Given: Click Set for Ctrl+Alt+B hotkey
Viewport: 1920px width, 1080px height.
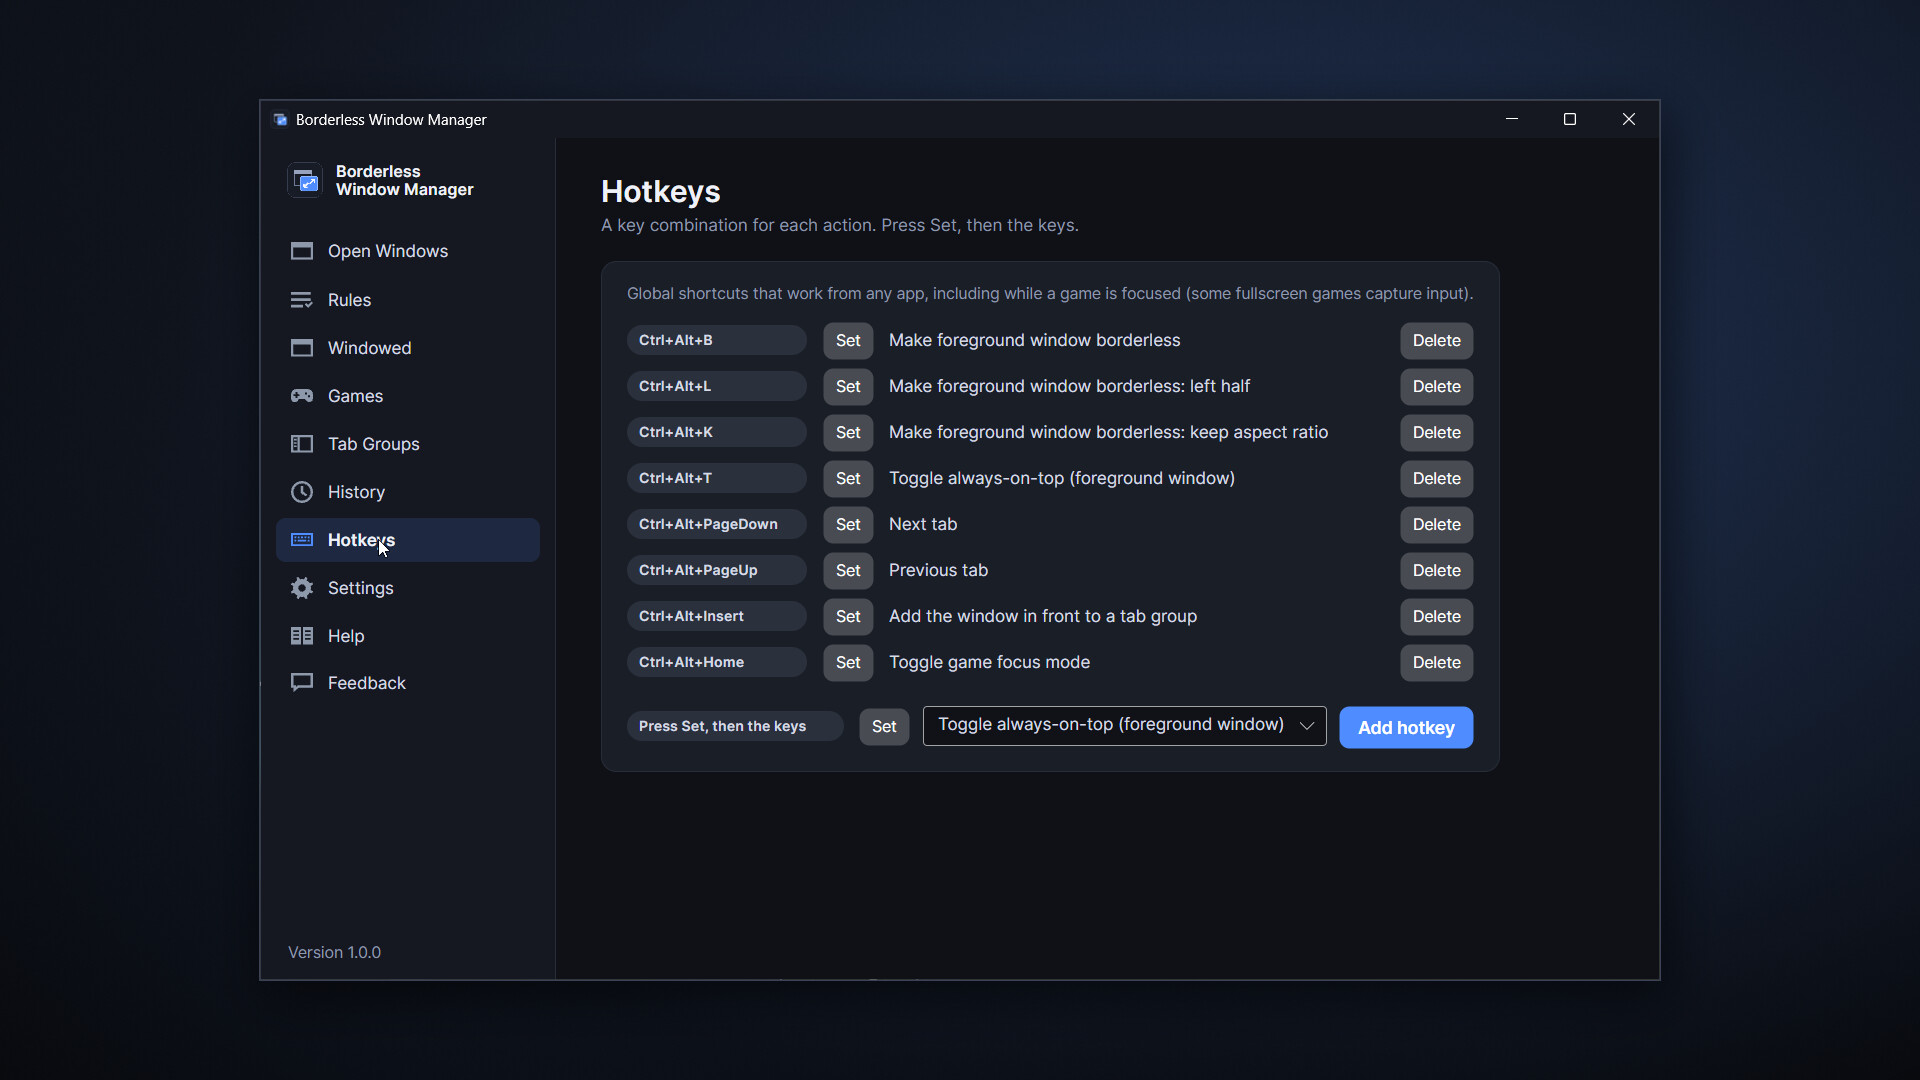Looking at the screenshot, I should 848,341.
